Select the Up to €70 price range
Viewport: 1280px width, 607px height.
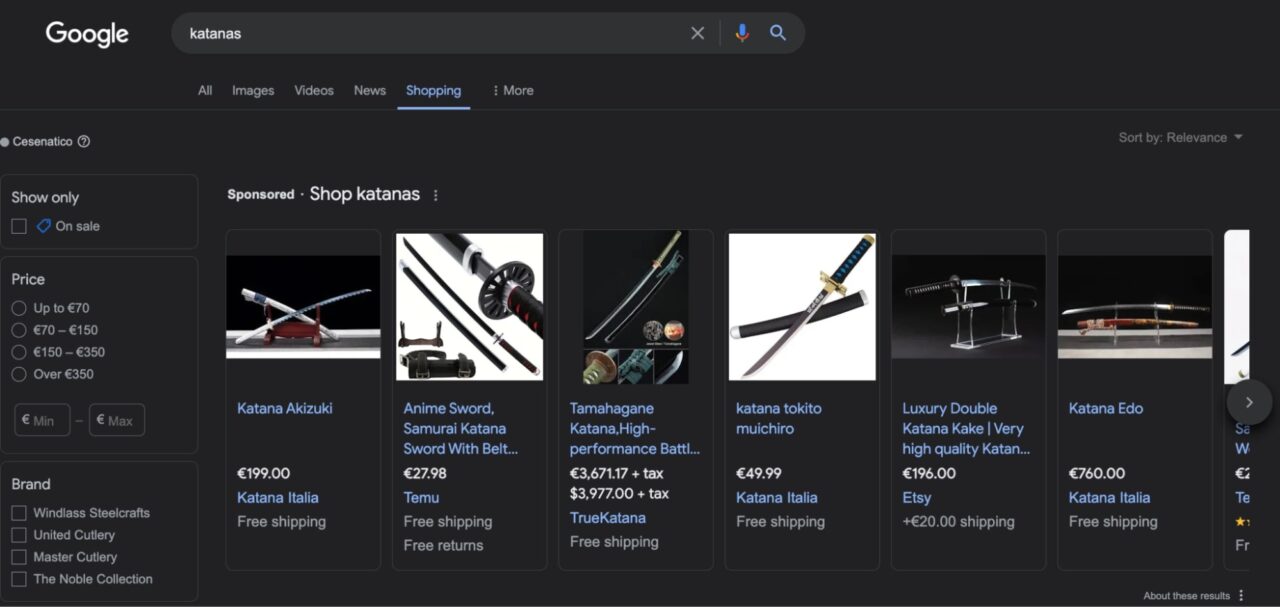coord(19,308)
